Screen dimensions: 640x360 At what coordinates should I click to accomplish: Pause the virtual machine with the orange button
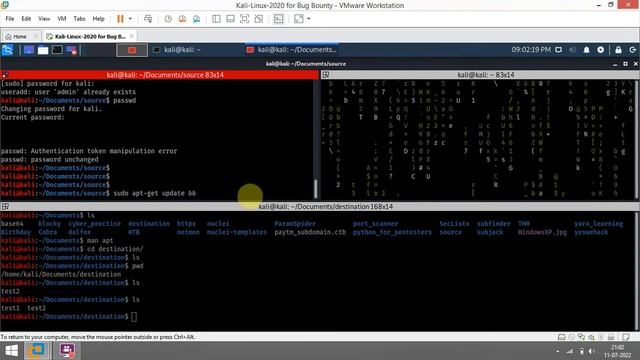pyautogui.click(x=120, y=19)
